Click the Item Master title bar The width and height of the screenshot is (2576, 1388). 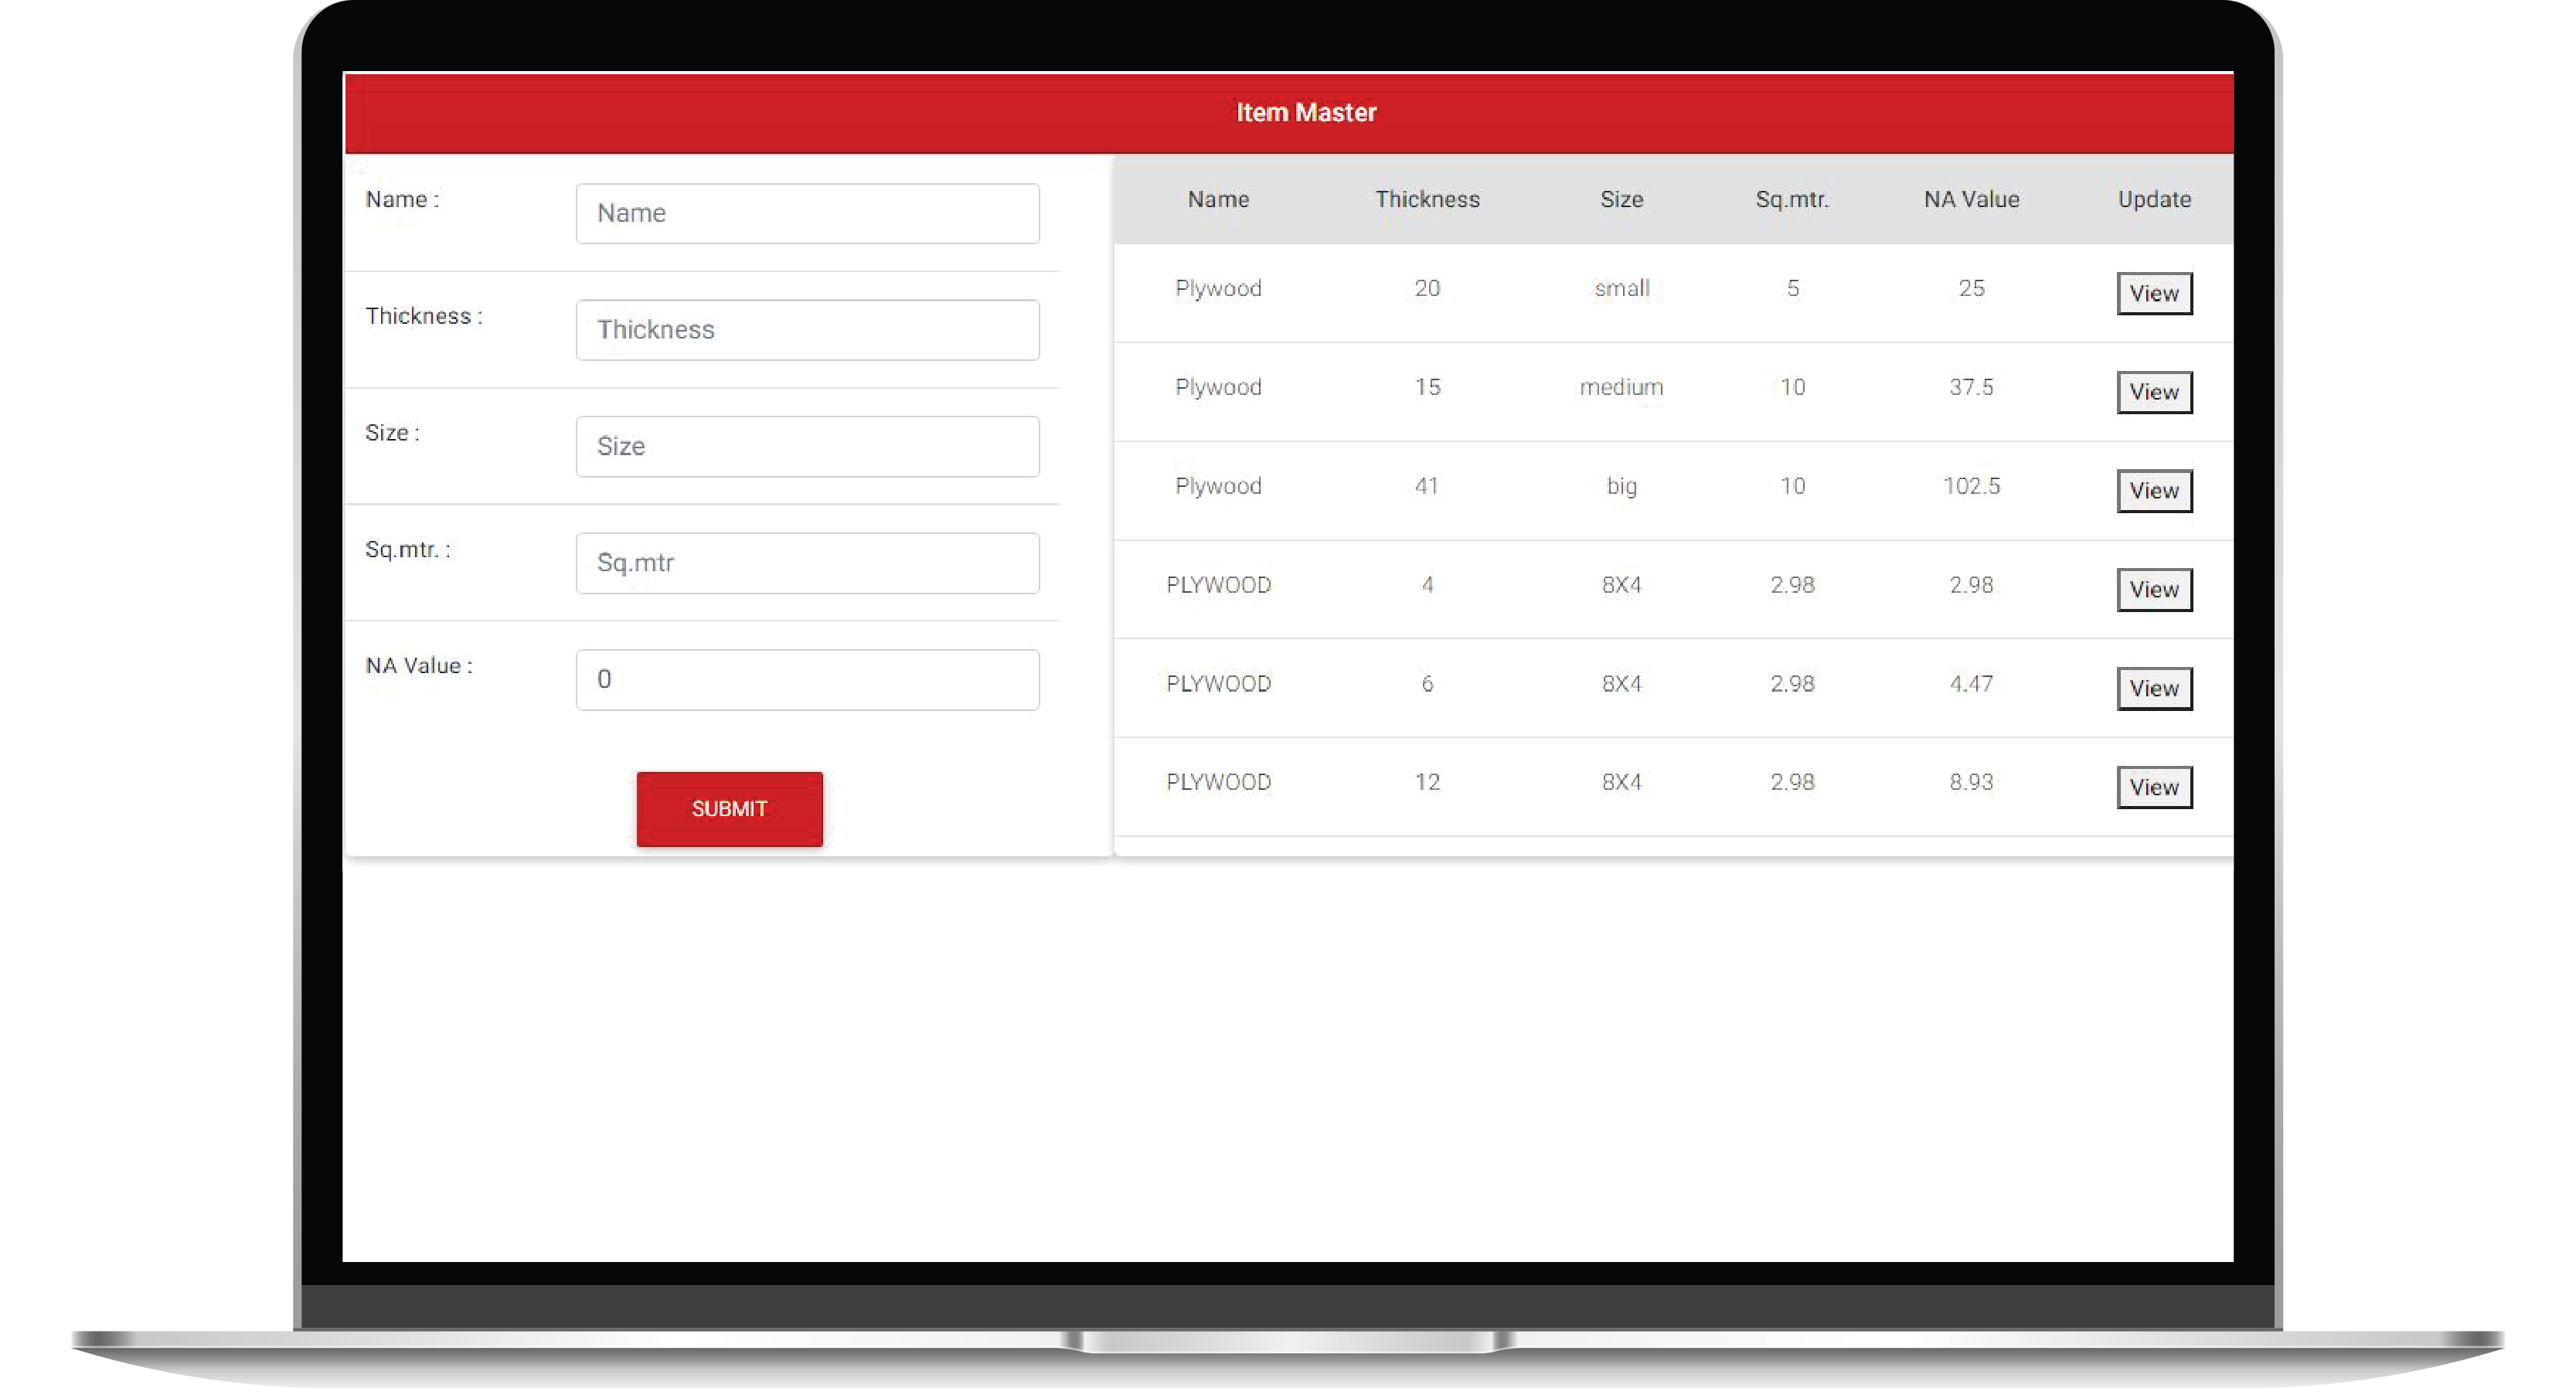point(1305,112)
